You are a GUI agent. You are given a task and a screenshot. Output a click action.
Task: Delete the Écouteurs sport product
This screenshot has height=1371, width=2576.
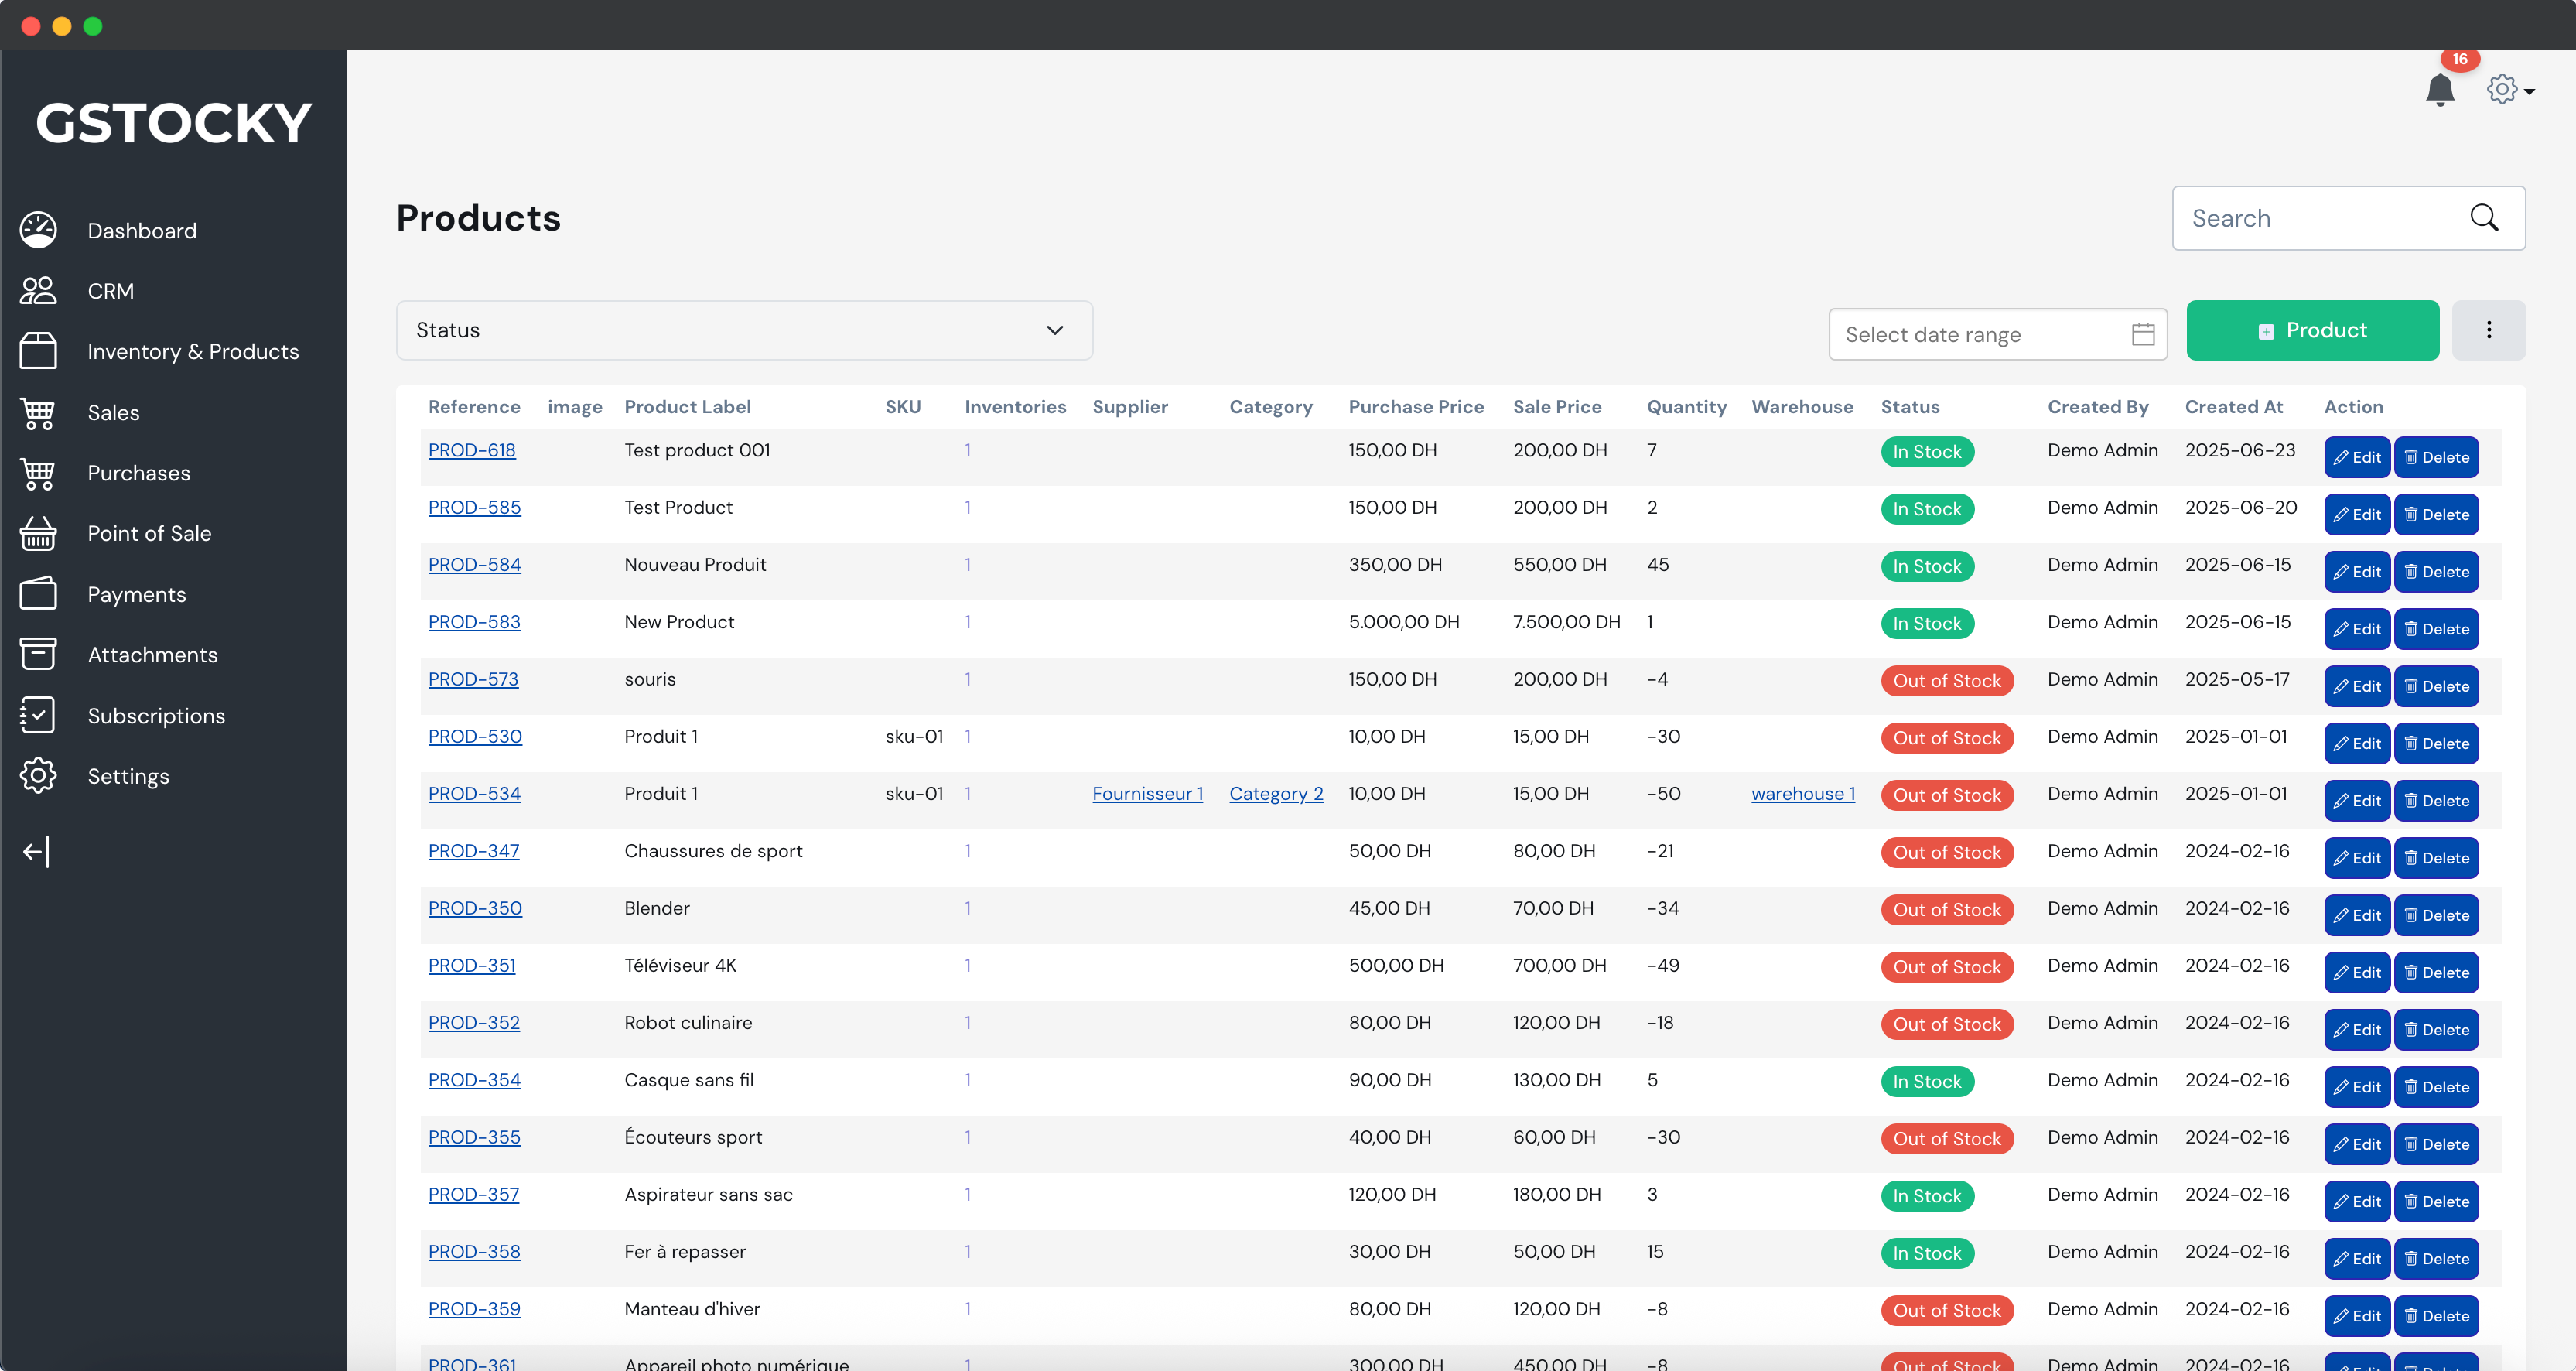pos(2436,1144)
